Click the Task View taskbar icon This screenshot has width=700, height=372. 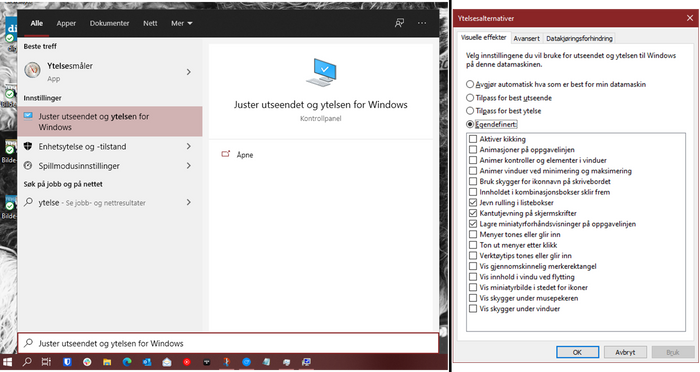(x=46, y=362)
